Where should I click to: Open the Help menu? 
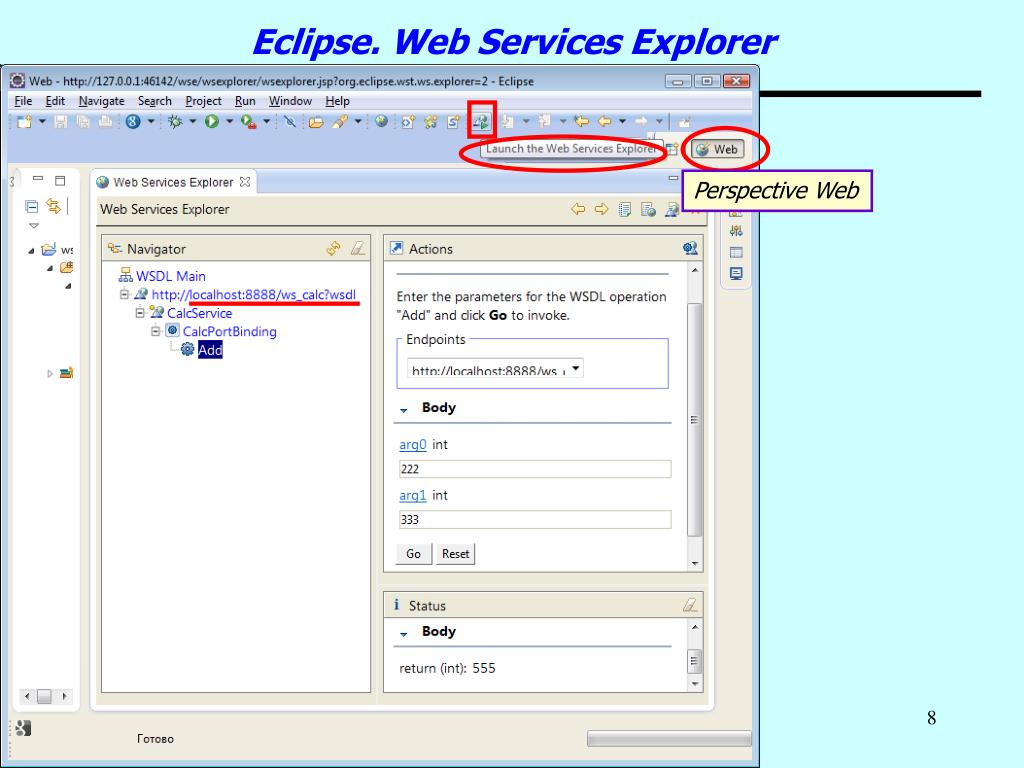pyautogui.click(x=337, y=101)
